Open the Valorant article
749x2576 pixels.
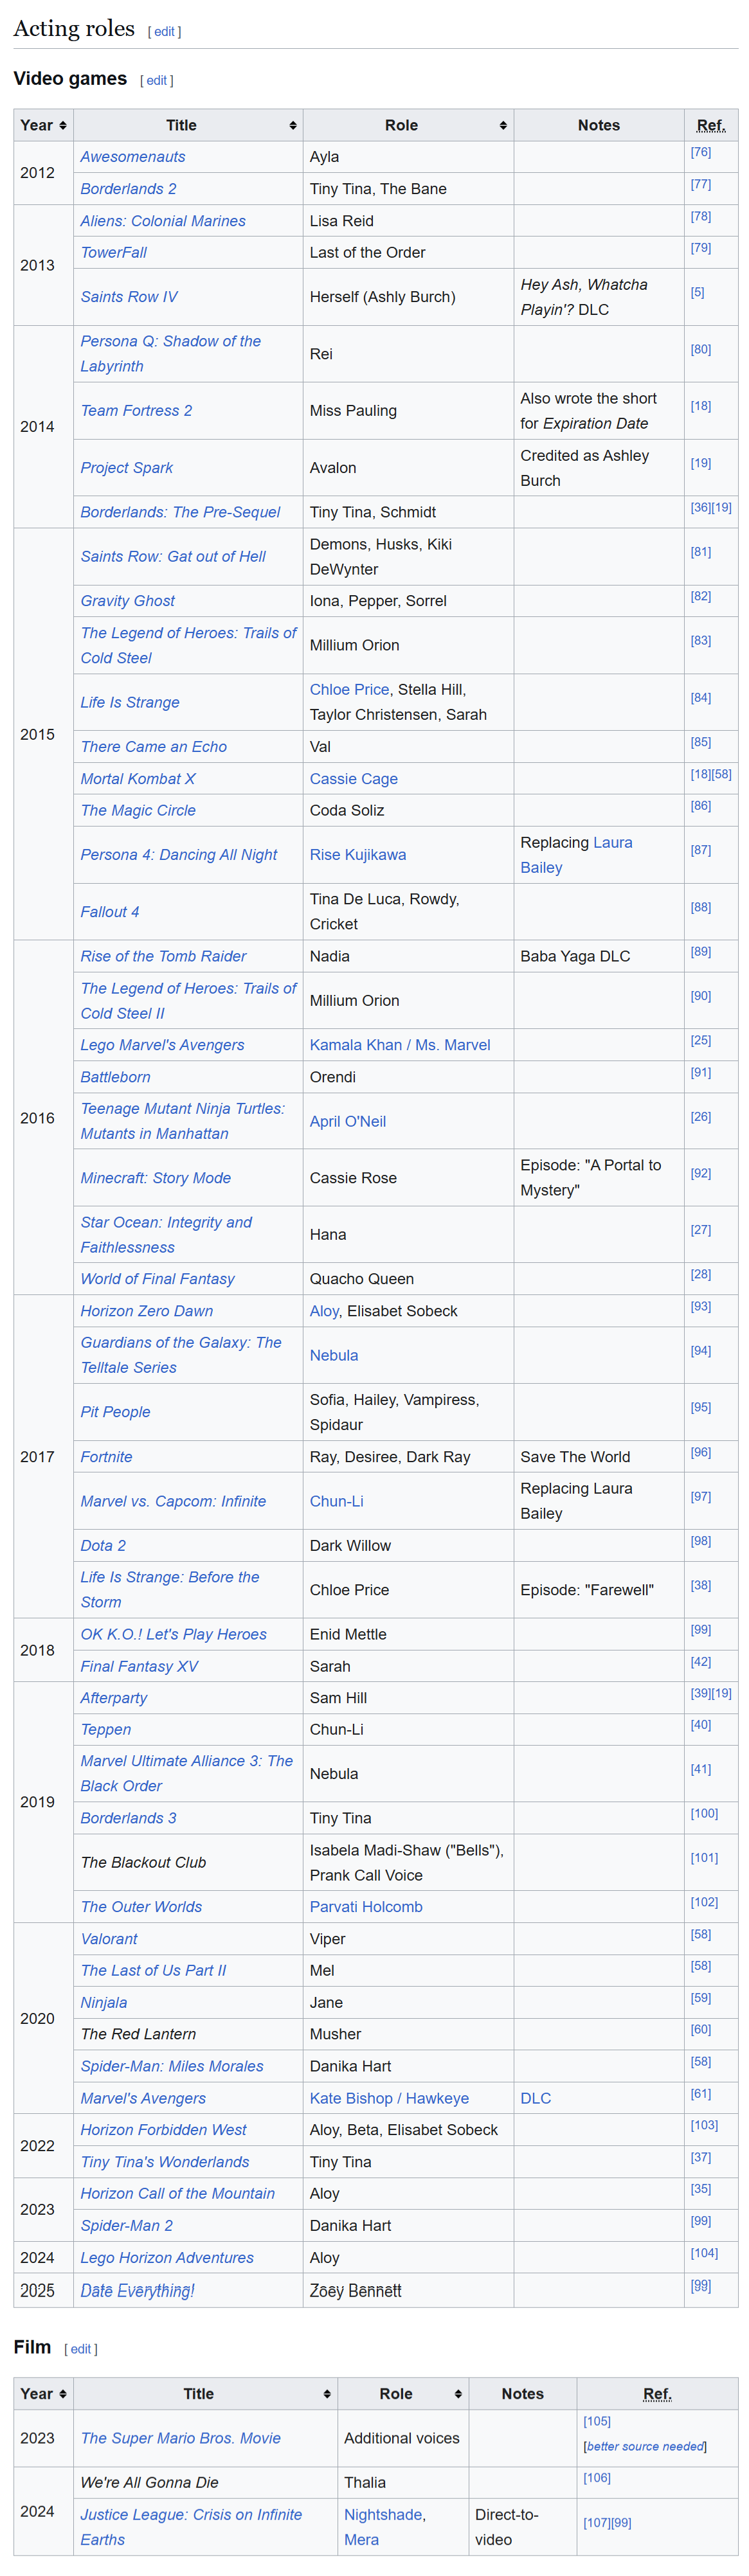(x=109, y=1939)
